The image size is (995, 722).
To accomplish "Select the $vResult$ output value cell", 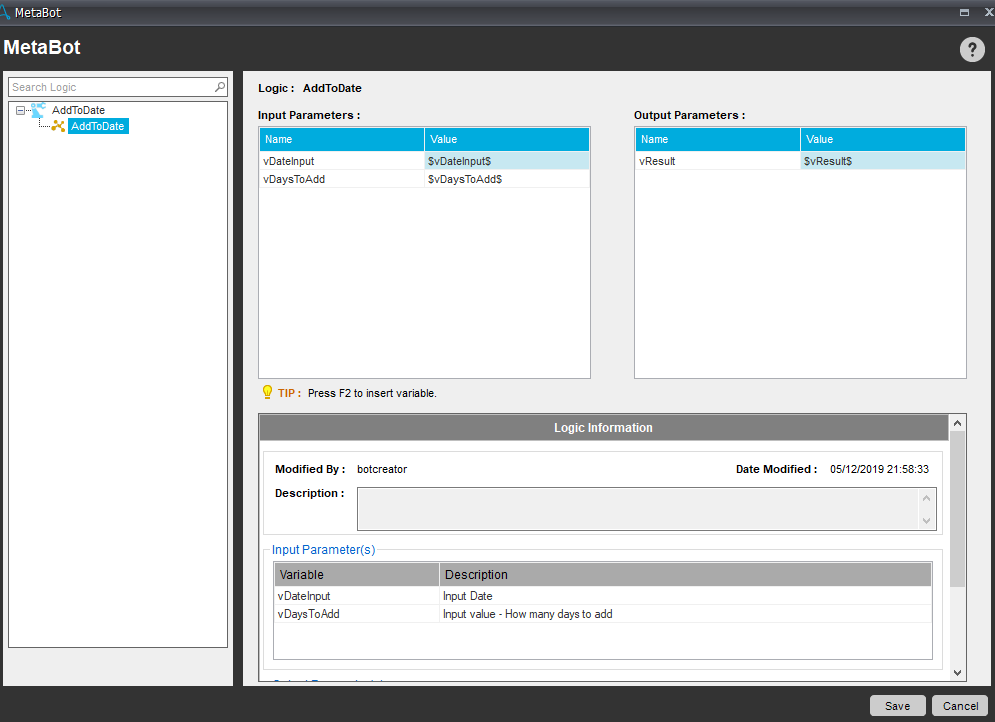I will (882, 161).
